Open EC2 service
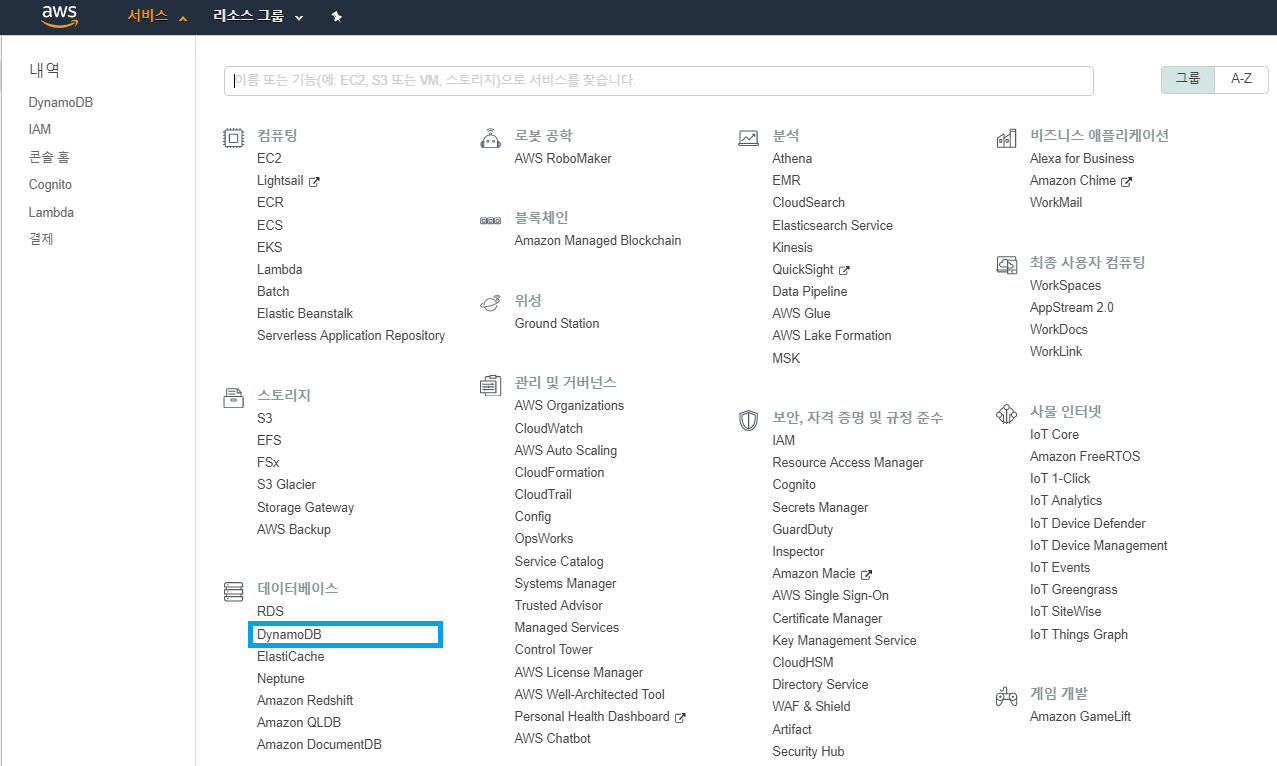Viewport: 1277px width, 766px height. [x=269, y=158]
